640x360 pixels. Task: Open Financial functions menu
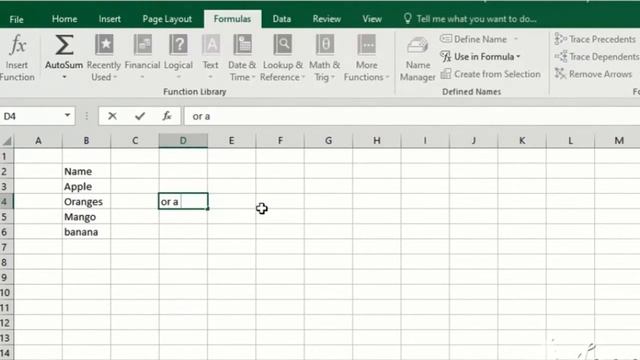(x=142, y=57)
